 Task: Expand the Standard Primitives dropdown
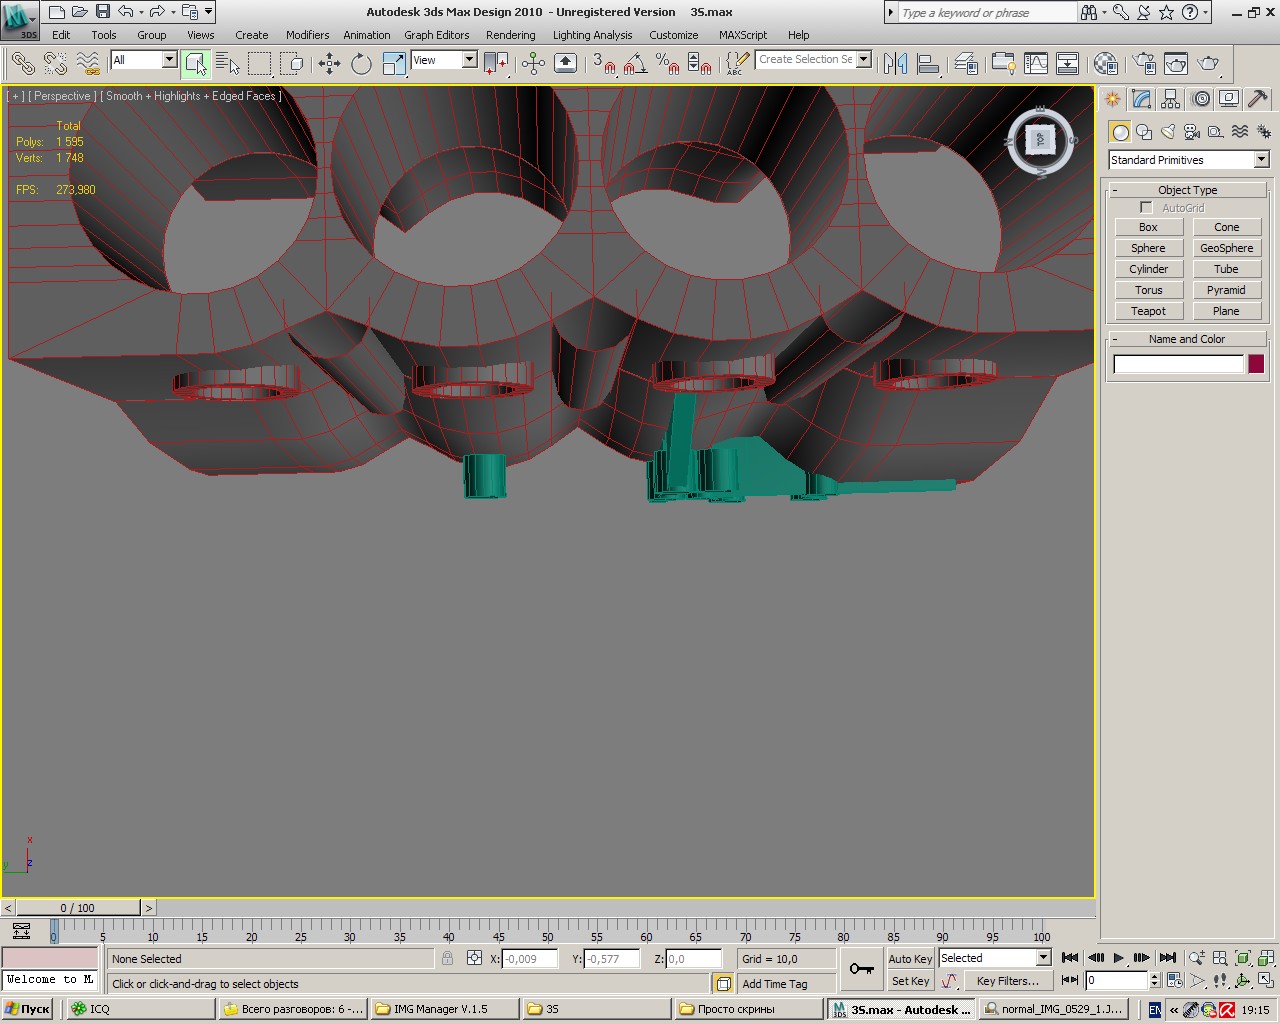1261,160
